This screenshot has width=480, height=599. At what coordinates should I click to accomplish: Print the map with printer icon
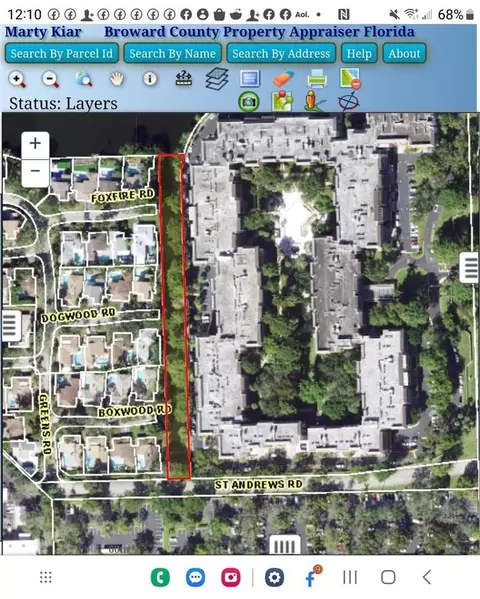(x=317, y=79)
